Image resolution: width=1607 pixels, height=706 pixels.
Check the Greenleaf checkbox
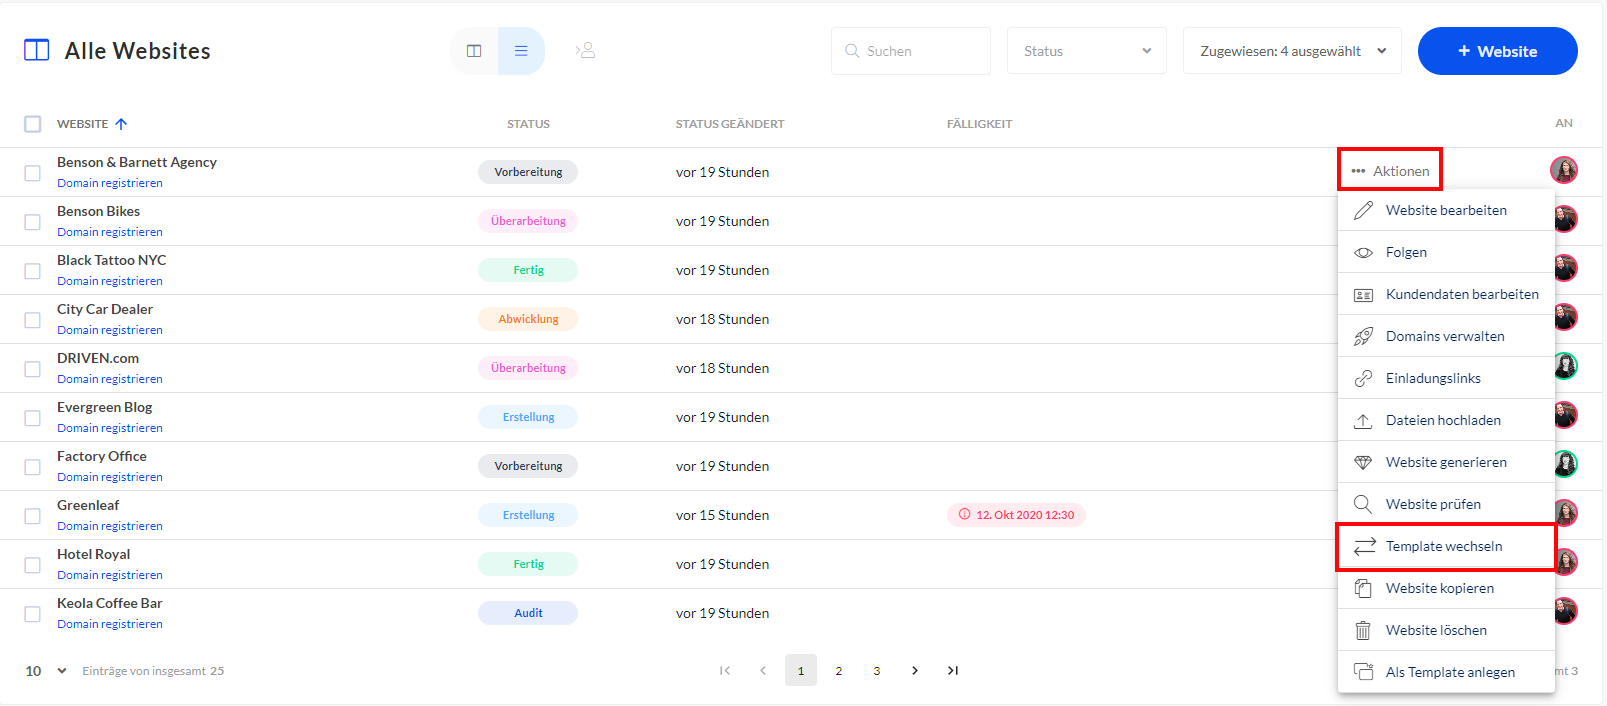click(33, 516)
